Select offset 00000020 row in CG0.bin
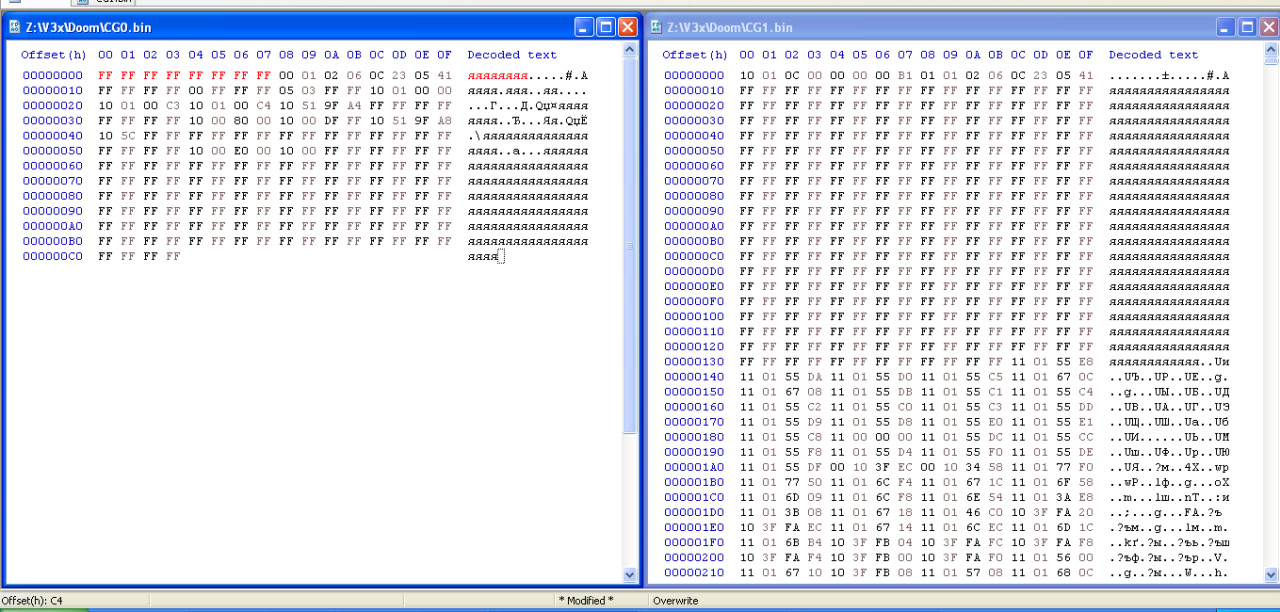 click(x=53, y=105)
